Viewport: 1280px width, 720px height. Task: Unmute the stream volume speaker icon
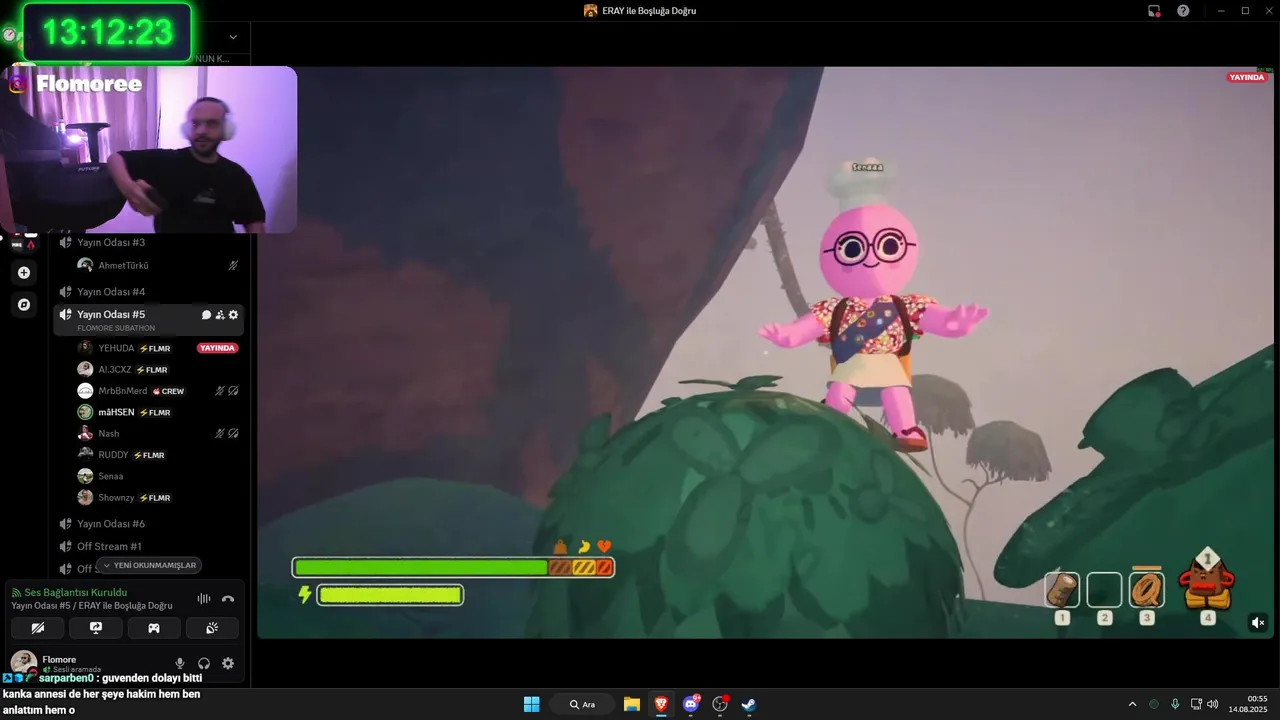1258,623
